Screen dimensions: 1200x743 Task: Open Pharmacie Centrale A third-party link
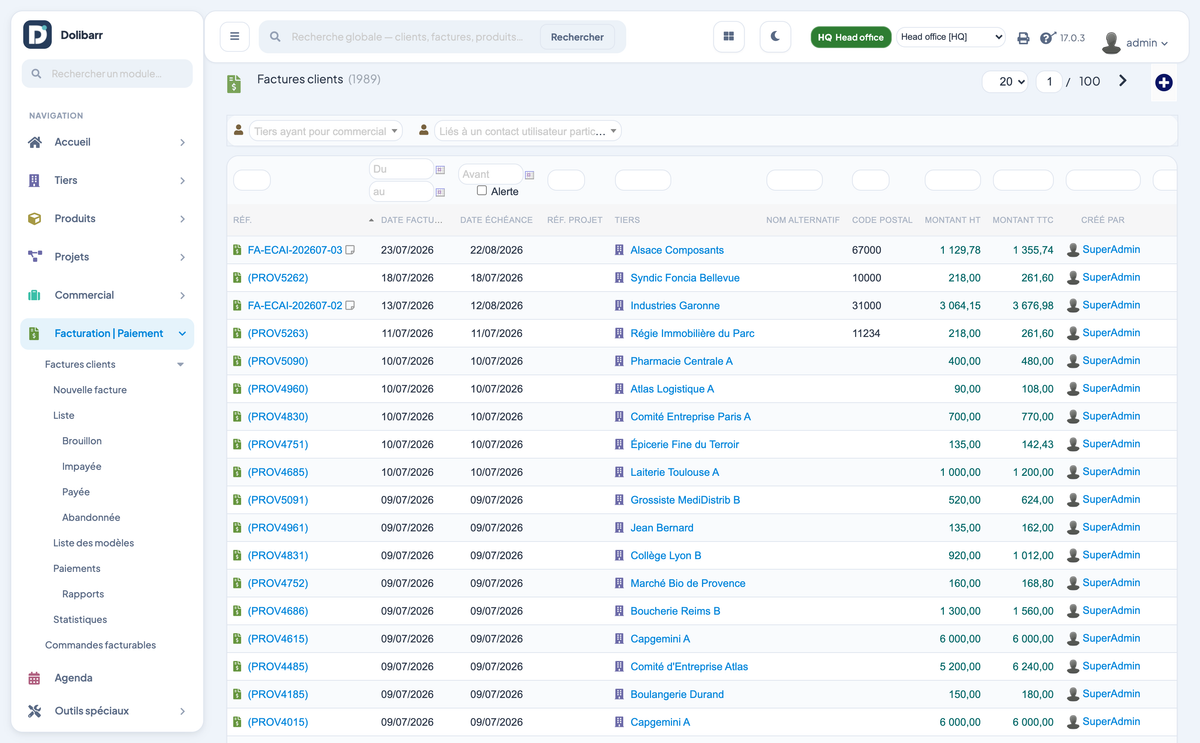681,361
